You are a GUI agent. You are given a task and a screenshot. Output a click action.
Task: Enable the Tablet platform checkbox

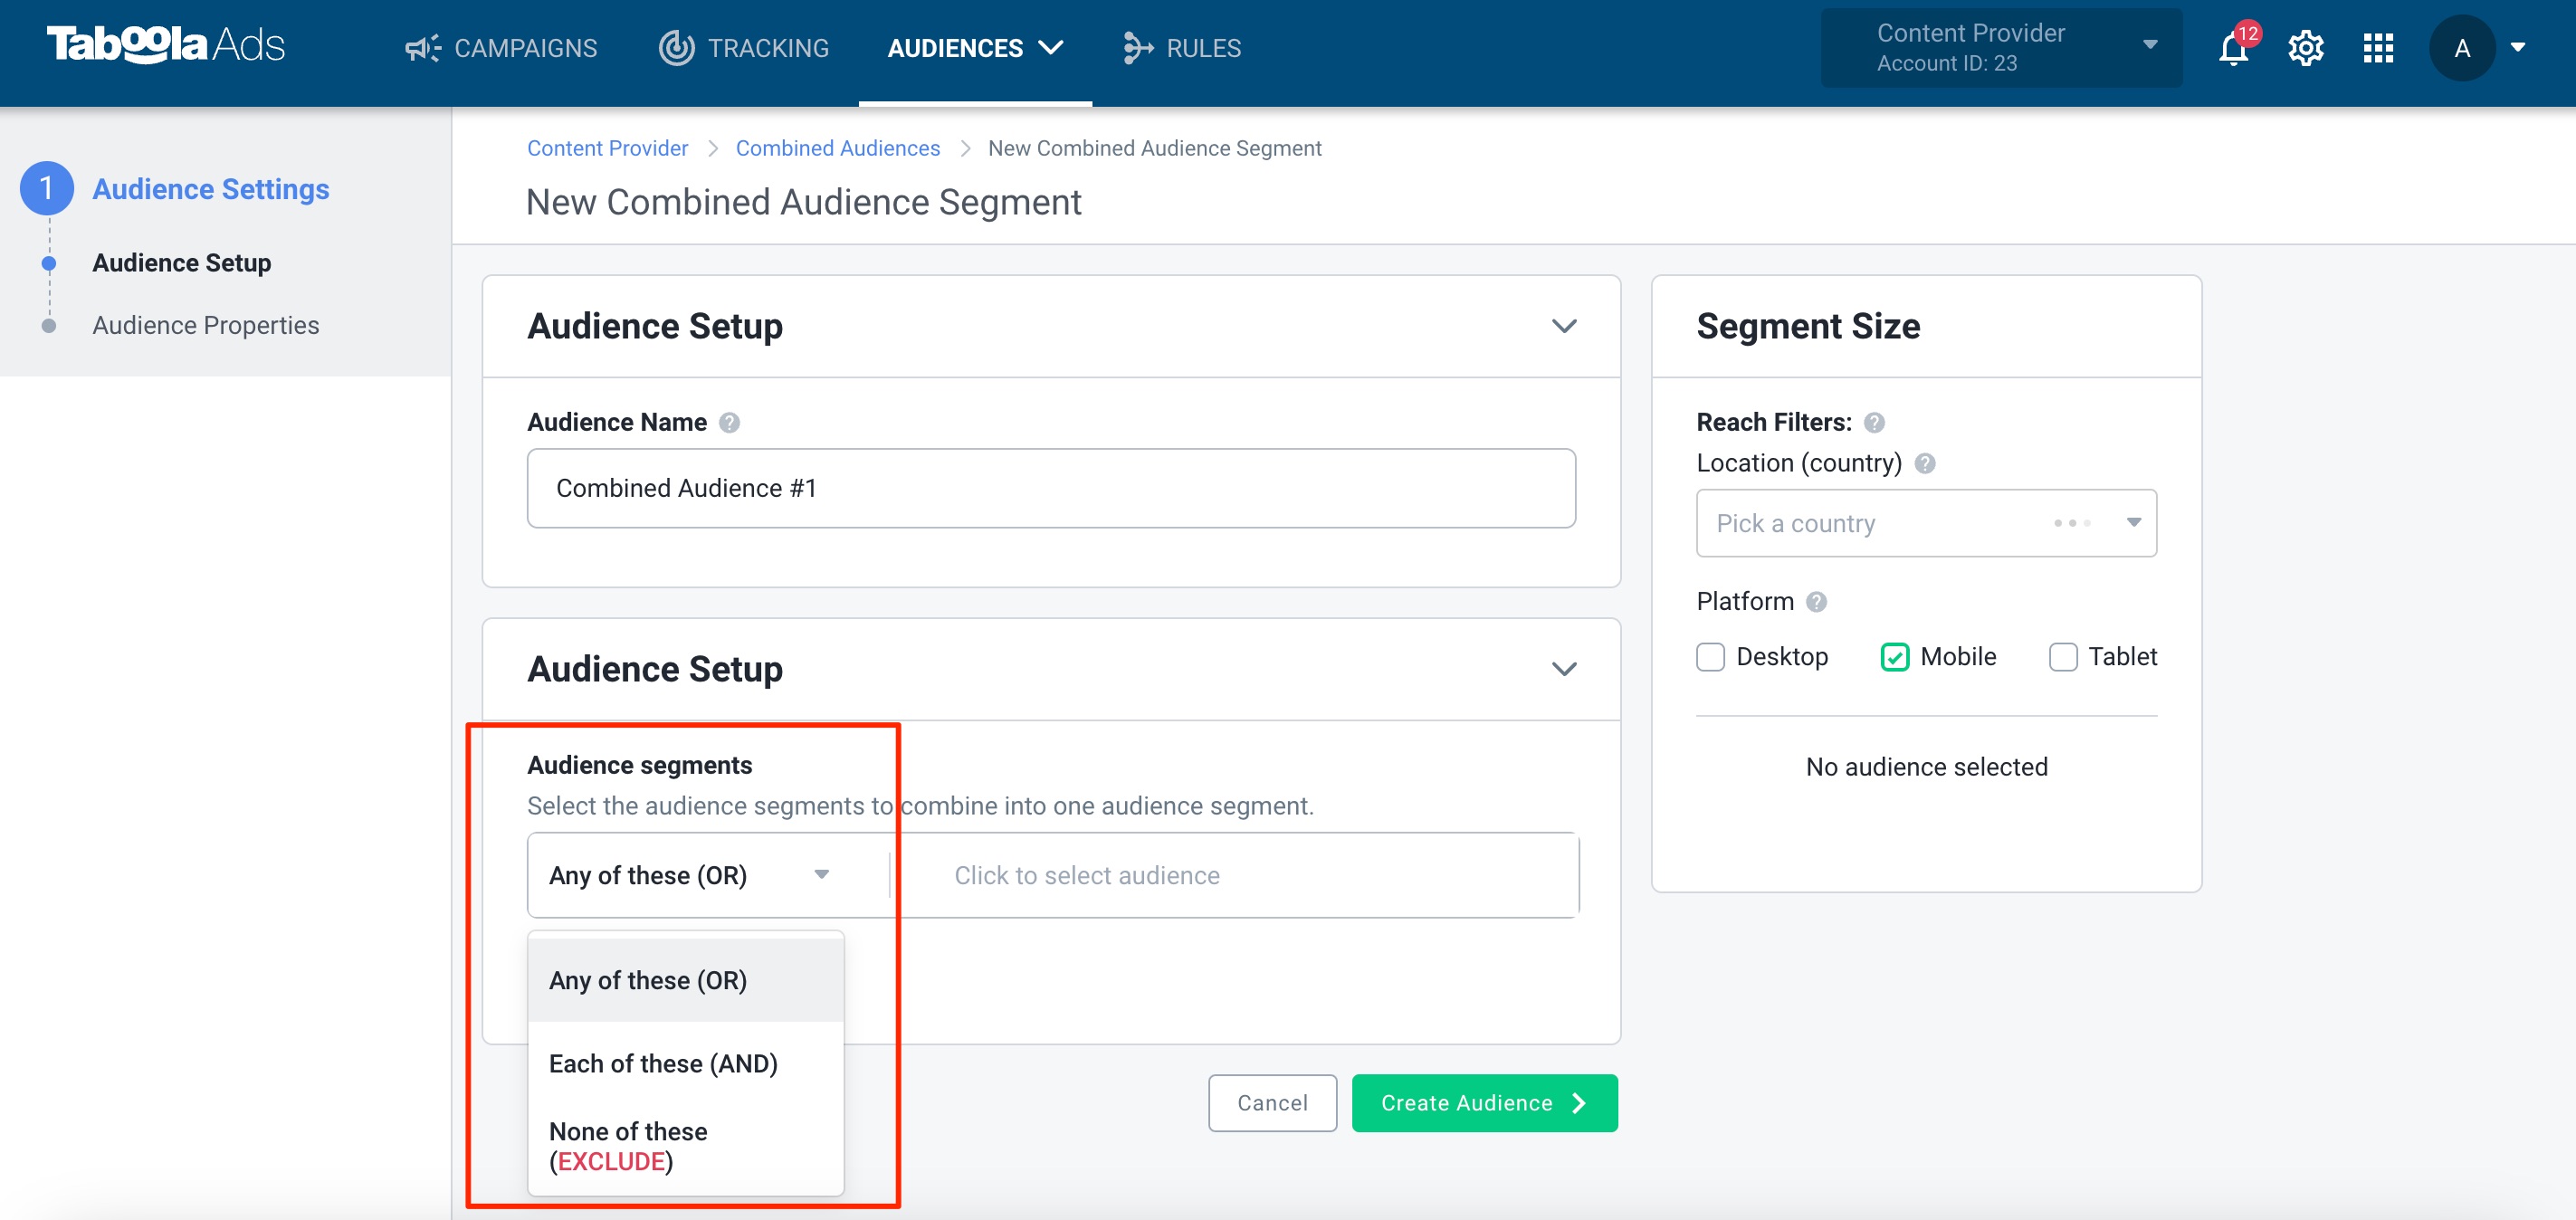pyautogui.click(x=2062, y=657)
